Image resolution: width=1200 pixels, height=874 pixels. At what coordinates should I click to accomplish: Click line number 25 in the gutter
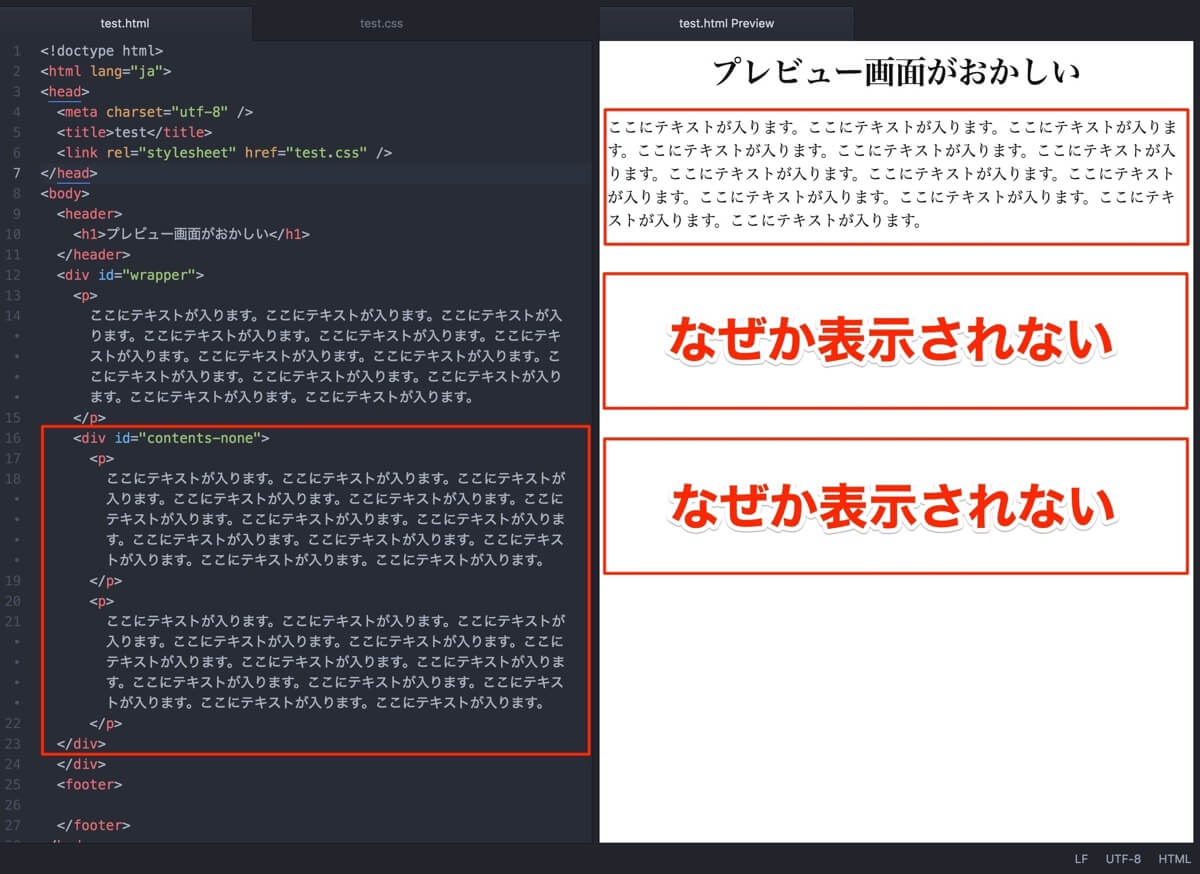[13, 785]
